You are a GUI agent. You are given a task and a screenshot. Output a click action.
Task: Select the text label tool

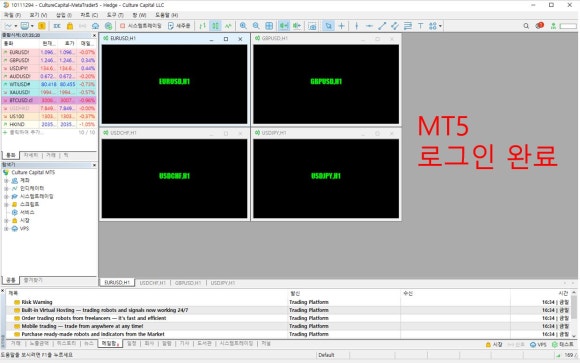pyautogui.click(x=421, y=26)
